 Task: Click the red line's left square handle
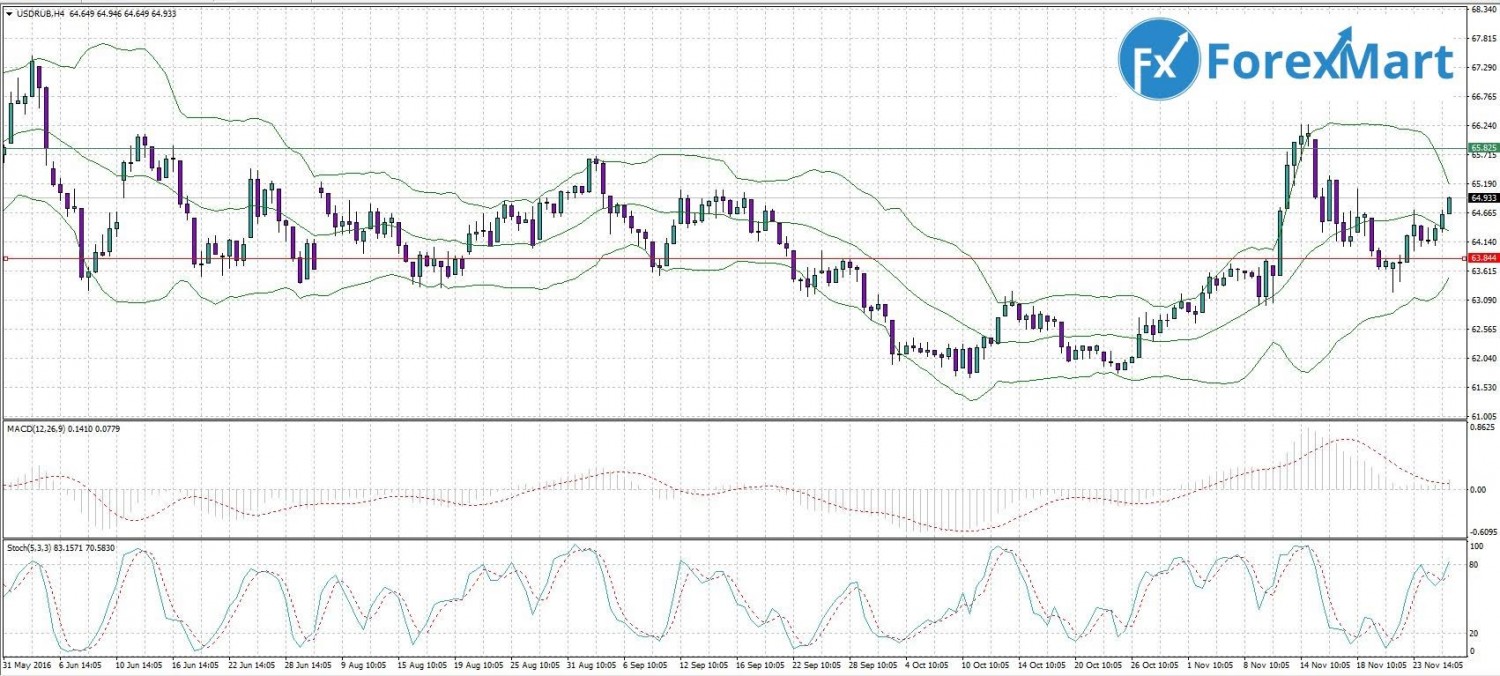pos(5,259)
